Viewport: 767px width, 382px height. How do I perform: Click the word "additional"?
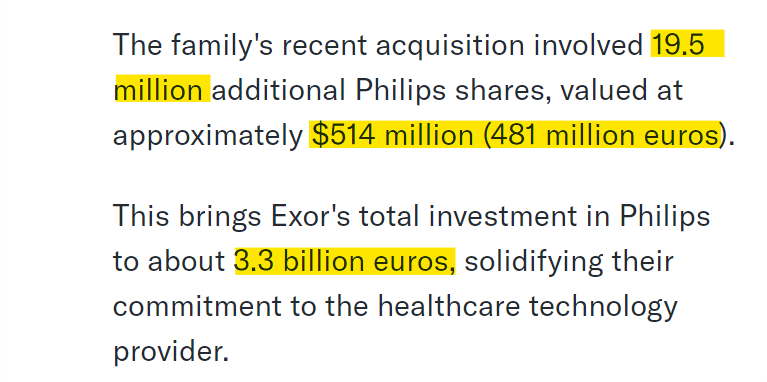(x=278, y=90)
